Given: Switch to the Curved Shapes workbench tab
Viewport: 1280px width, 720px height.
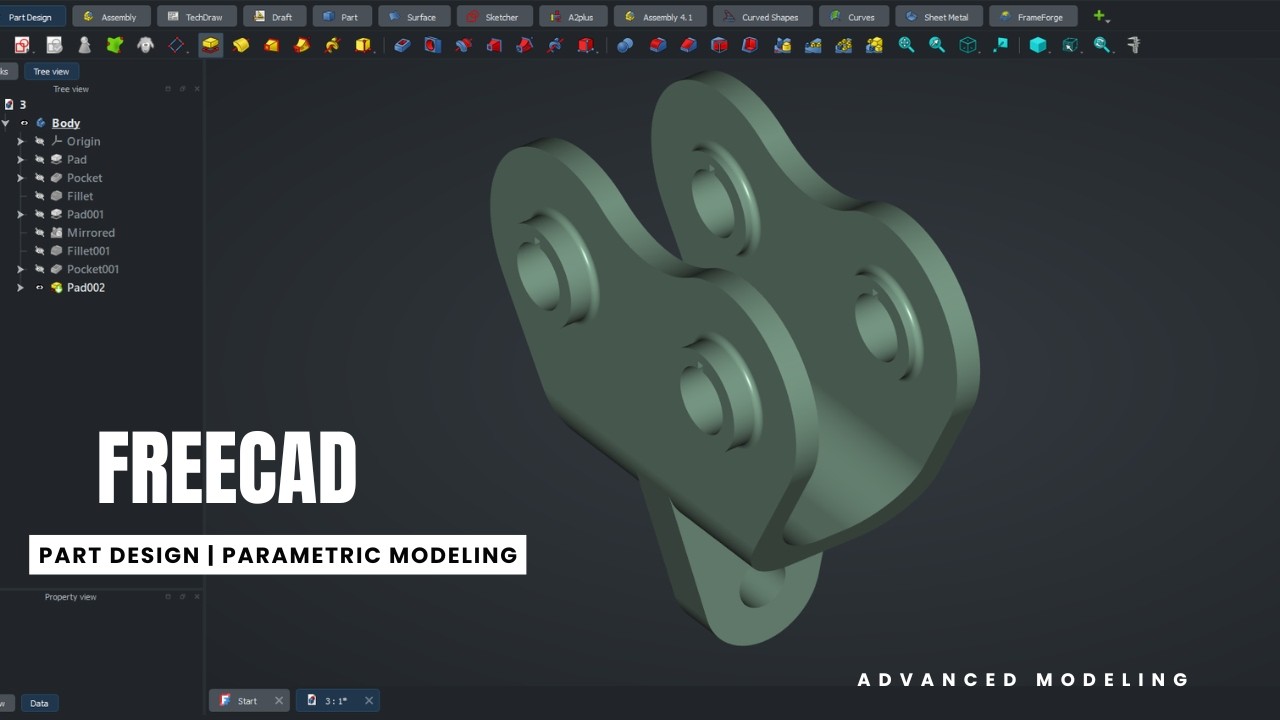Looking at the screenshot, I should [x=763, y=16].
